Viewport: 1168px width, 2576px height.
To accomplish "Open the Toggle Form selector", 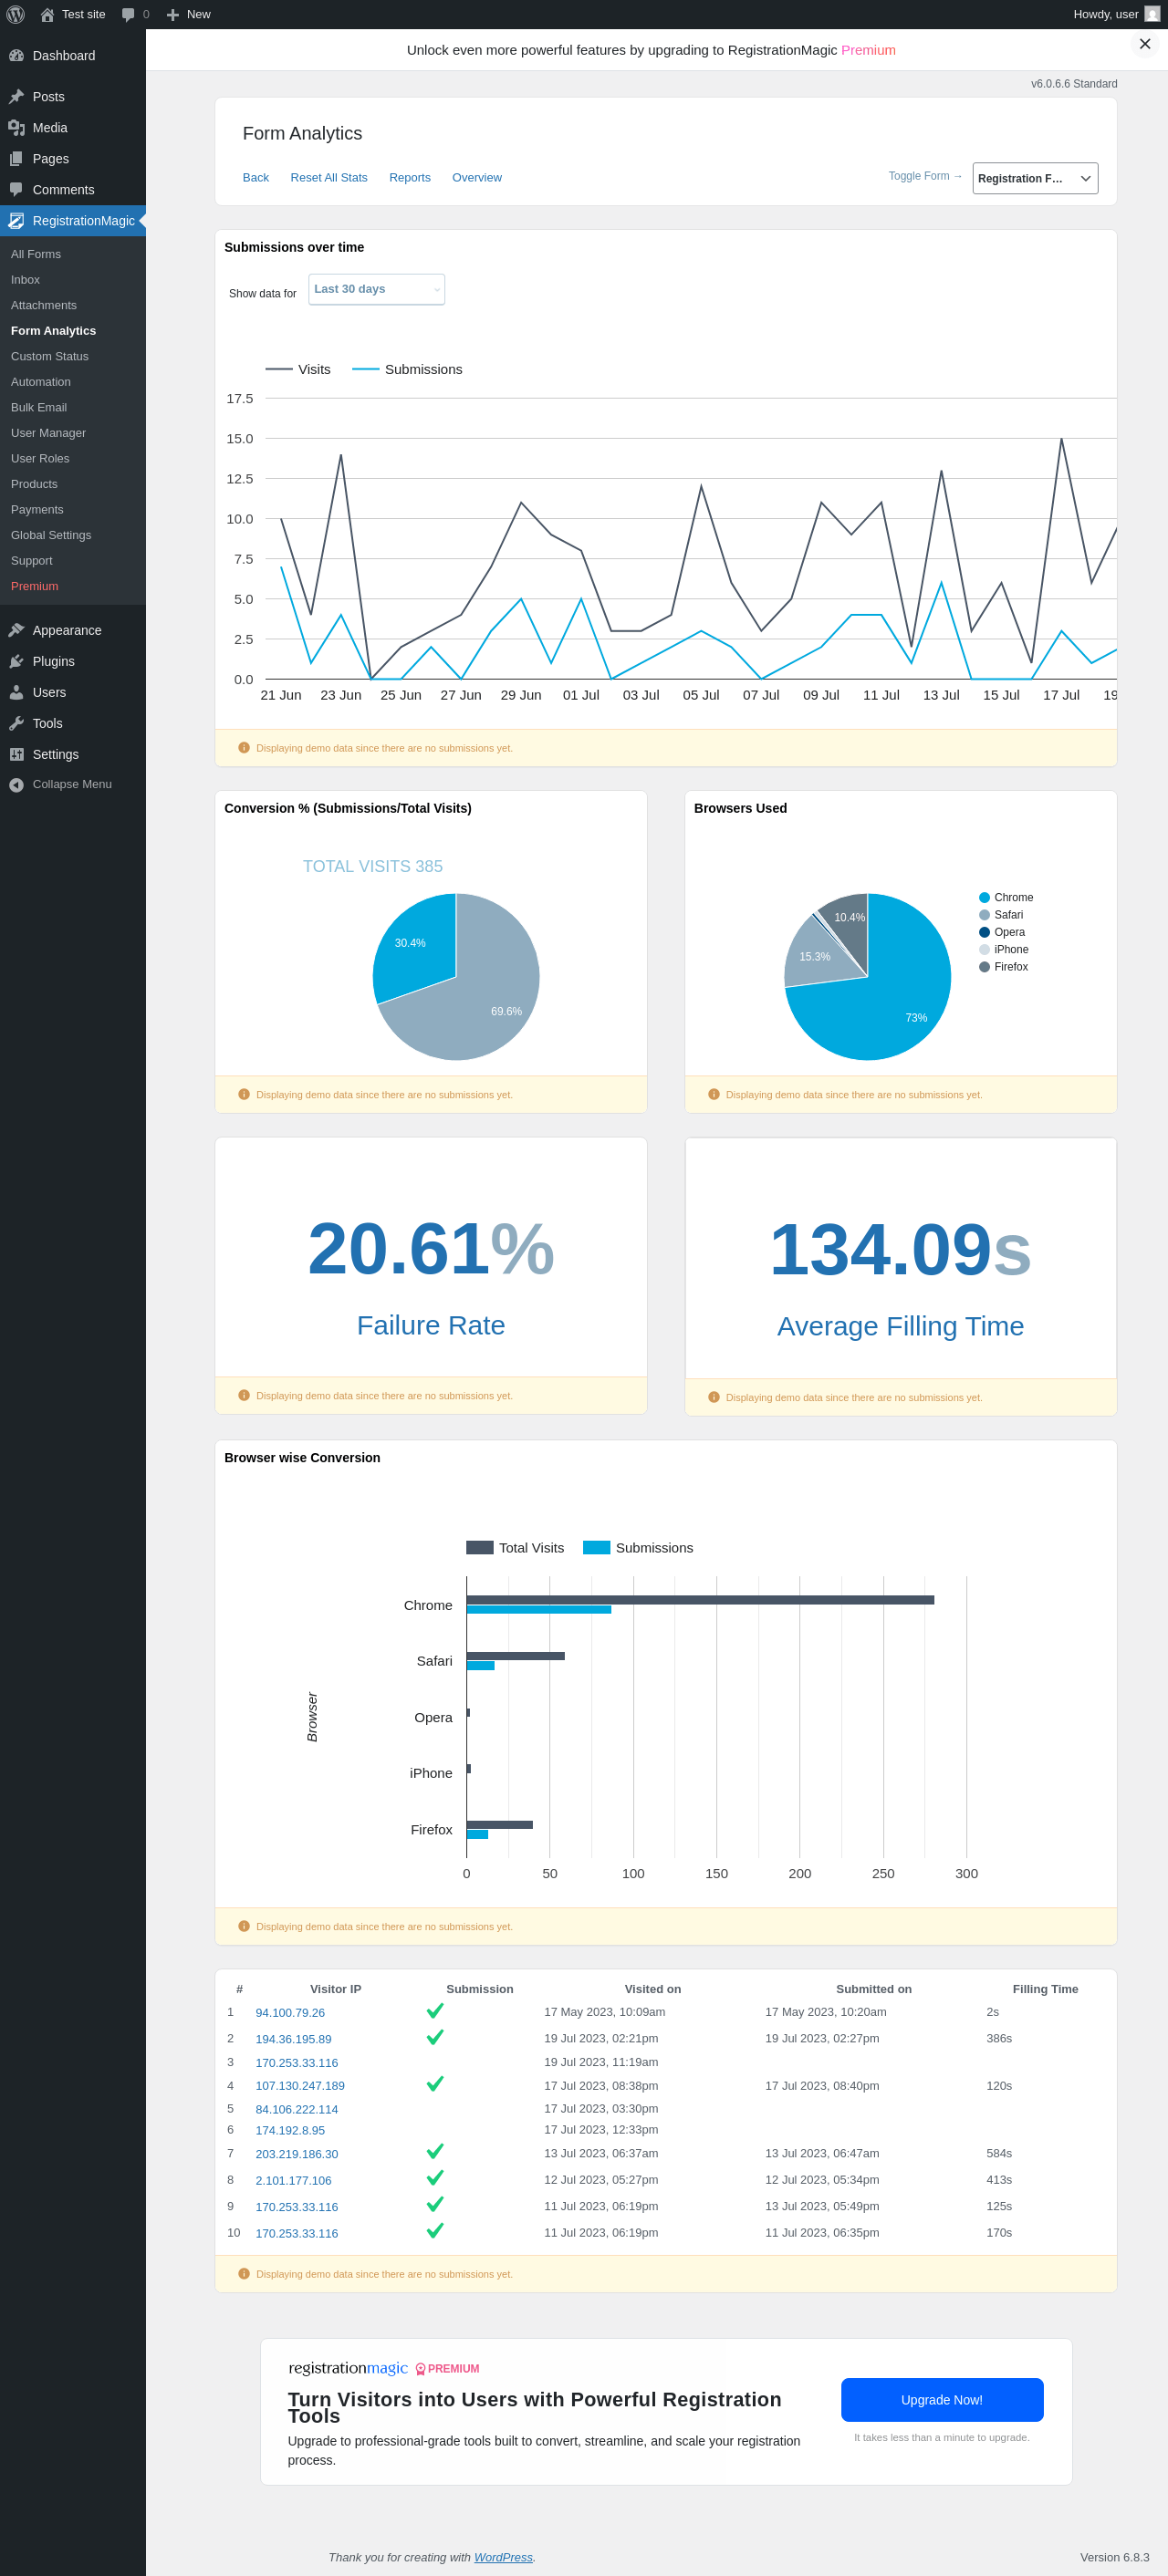I will (x=1035, y=178).
